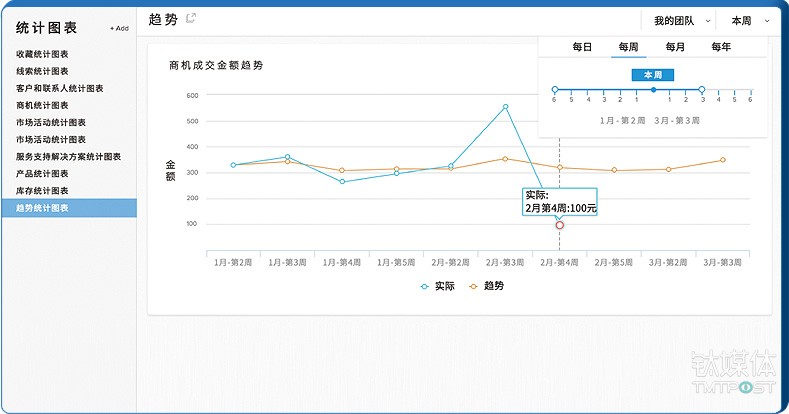Click the highlighted red data point at 2月-第4周
789x414 pixels.
coord(559,225)
